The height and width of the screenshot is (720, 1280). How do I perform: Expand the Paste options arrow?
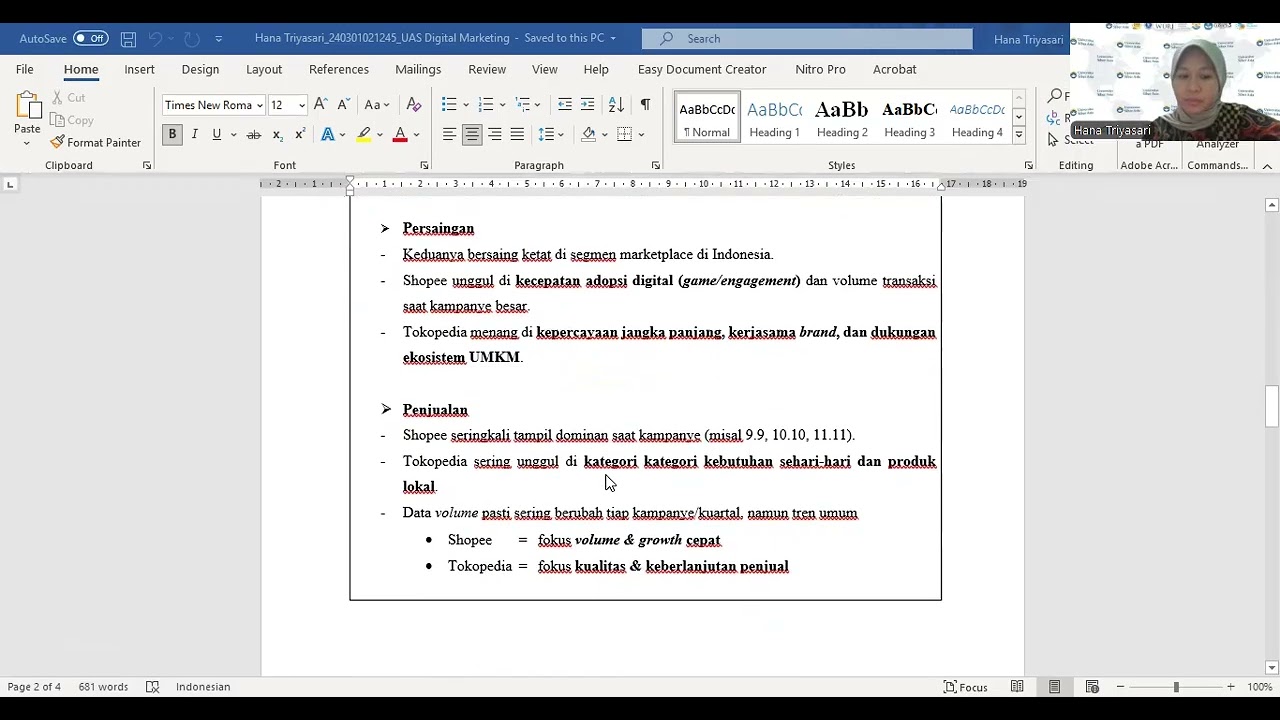point(27,144)
